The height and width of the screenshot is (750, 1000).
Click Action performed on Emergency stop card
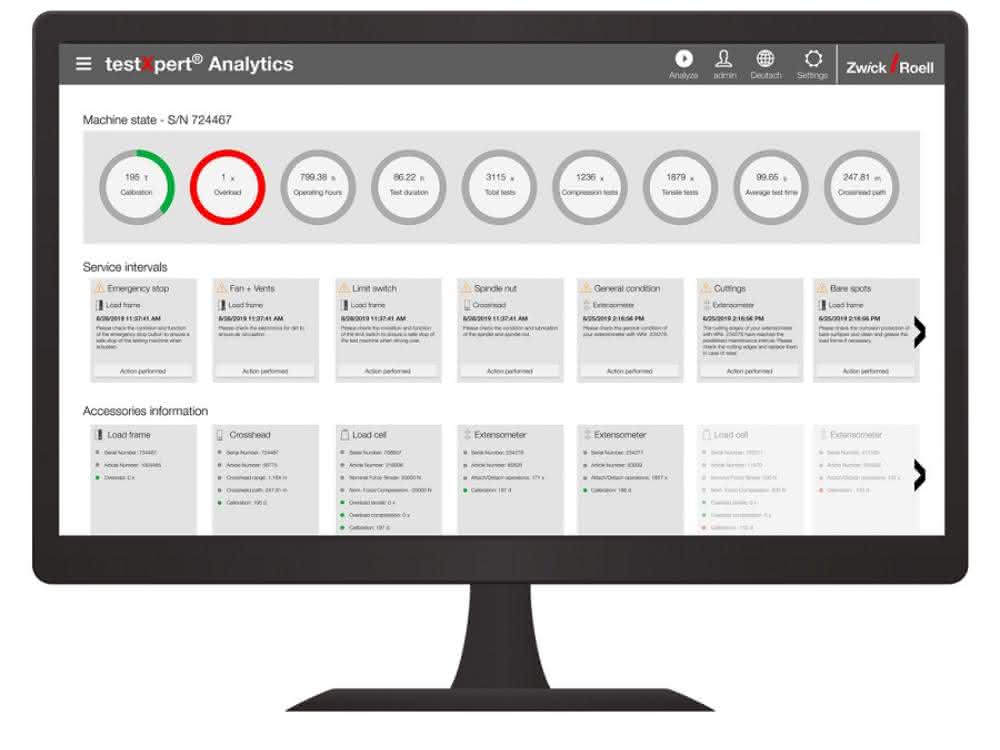click(143, 371)
